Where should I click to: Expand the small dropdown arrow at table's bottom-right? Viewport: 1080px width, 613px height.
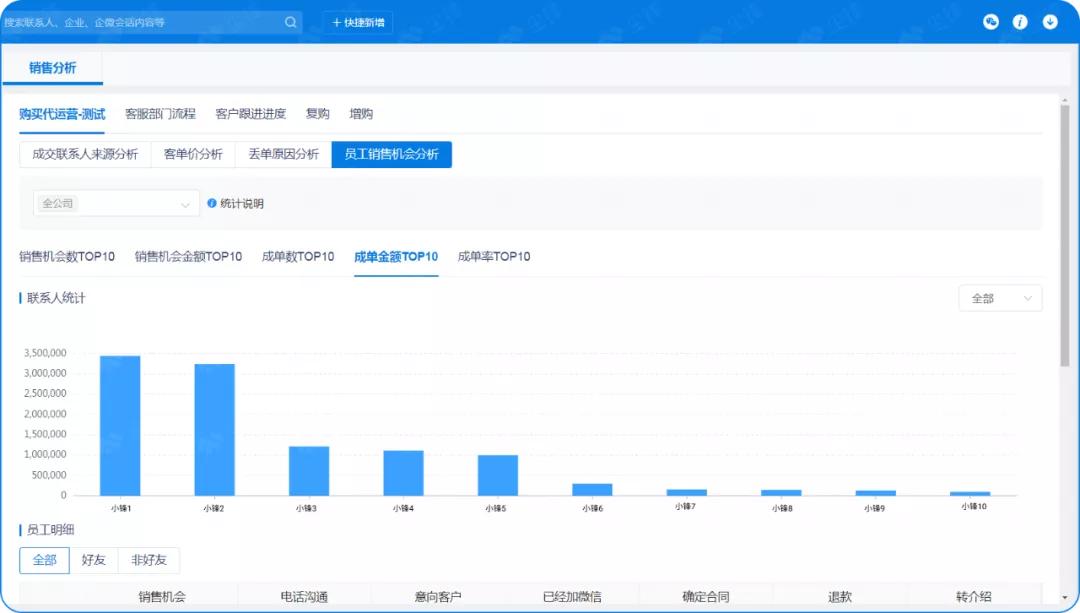coord(1066,597)
